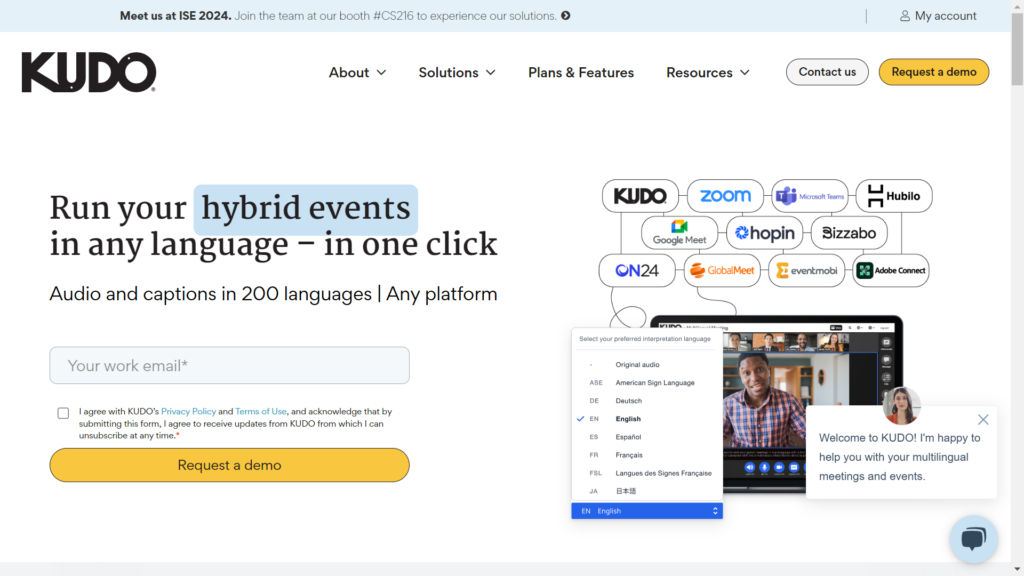Check the privacy policy agreement checkbox
Screen dimensions: 1024x576
[x=64, y=413]
